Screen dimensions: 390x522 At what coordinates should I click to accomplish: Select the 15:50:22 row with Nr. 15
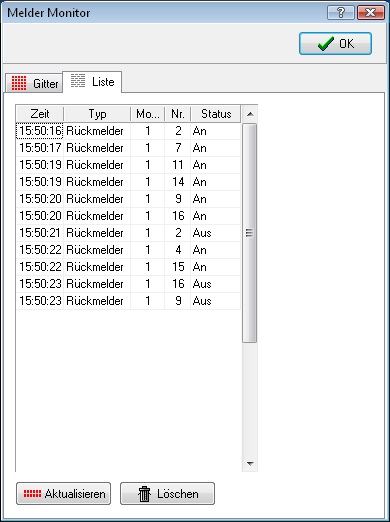tap(128, 267)
